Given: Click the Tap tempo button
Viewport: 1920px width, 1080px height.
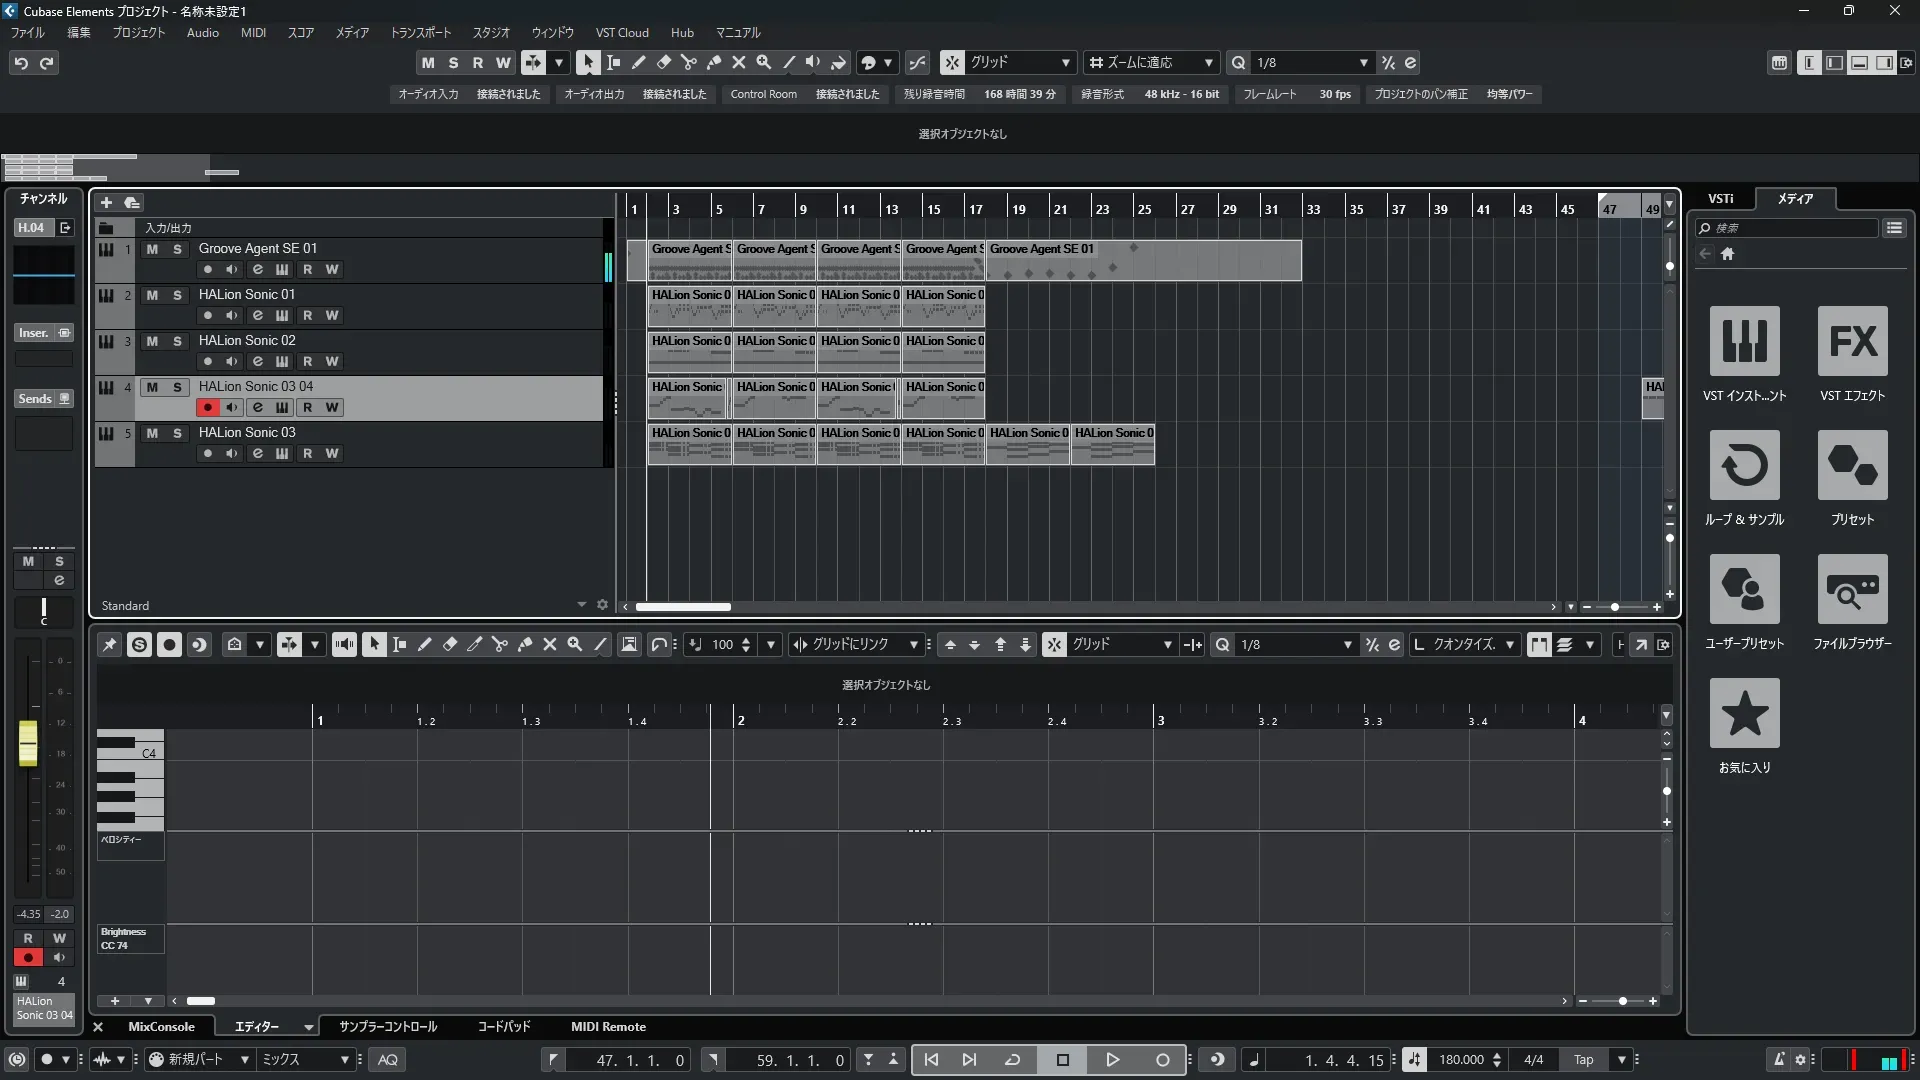Looking at the screenshot, I should click(1583, 1060).
